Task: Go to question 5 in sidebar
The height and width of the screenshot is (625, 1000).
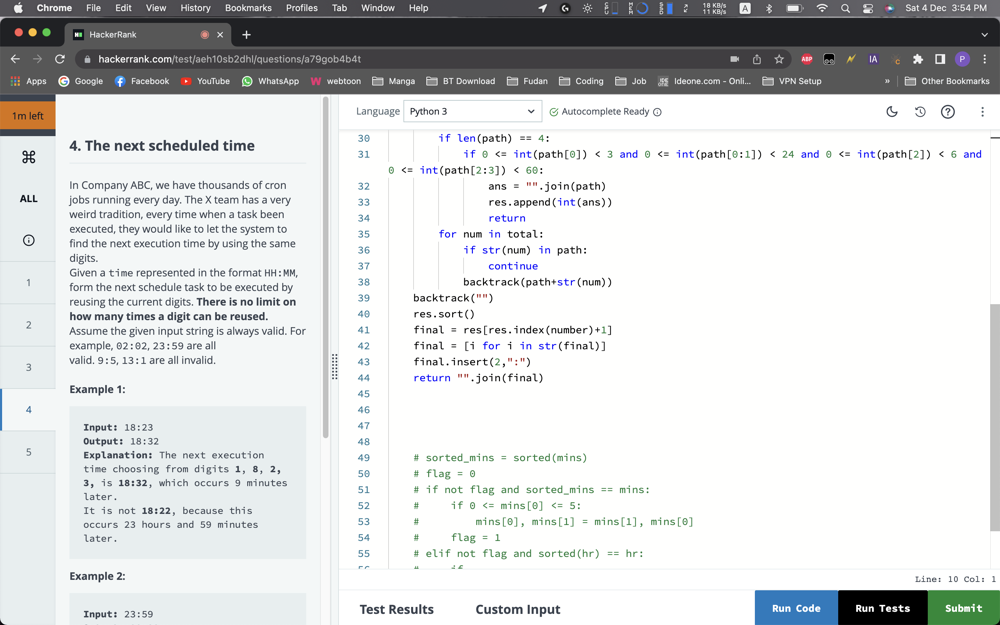Action: (x=28, y=452)
